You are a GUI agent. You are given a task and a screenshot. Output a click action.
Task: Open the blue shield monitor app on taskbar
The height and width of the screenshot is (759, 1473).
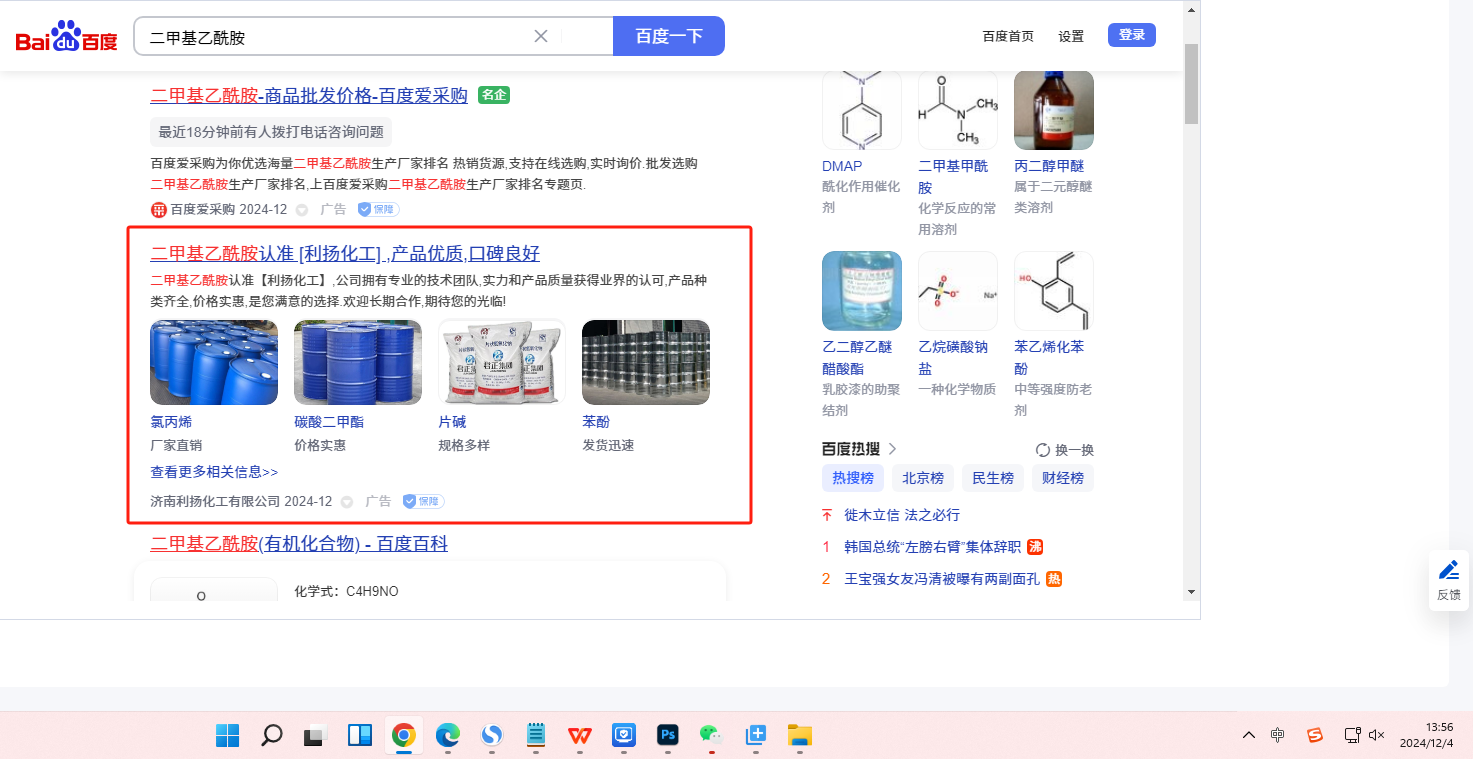623,736
